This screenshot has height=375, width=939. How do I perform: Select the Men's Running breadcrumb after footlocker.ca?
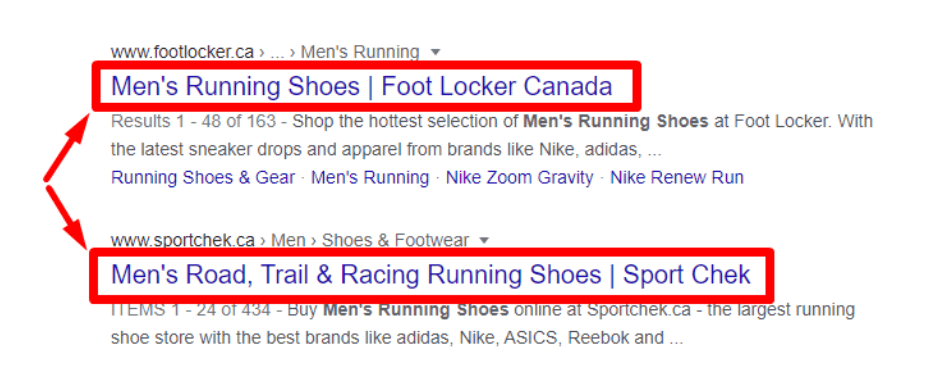click(360, 52)
